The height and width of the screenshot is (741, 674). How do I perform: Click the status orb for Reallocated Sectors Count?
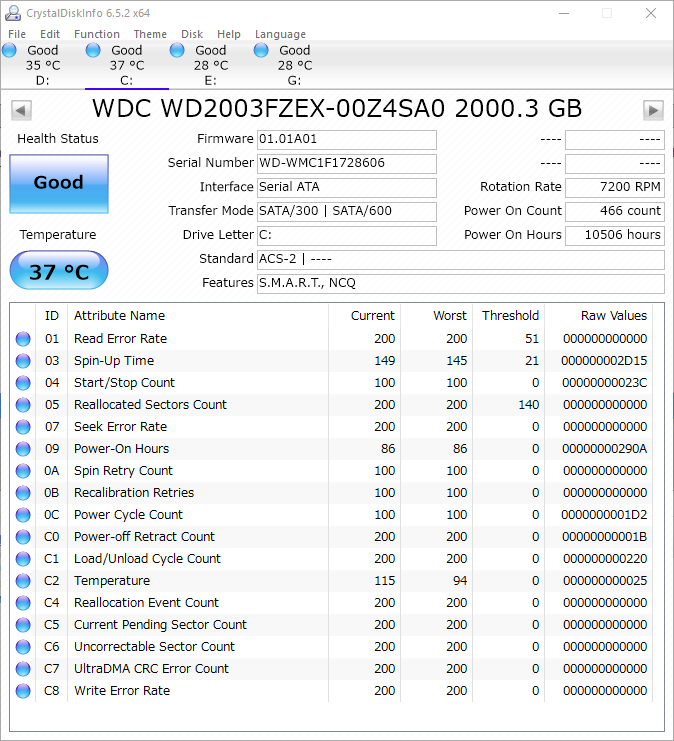pos(23,405)
